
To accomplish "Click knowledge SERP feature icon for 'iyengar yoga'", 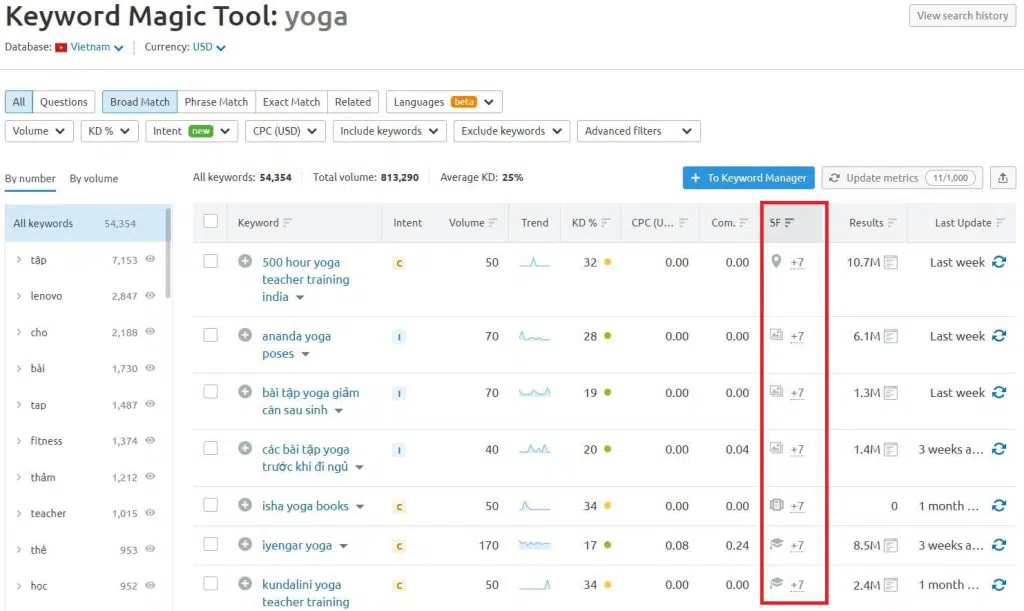I will (x=776, y=544).
